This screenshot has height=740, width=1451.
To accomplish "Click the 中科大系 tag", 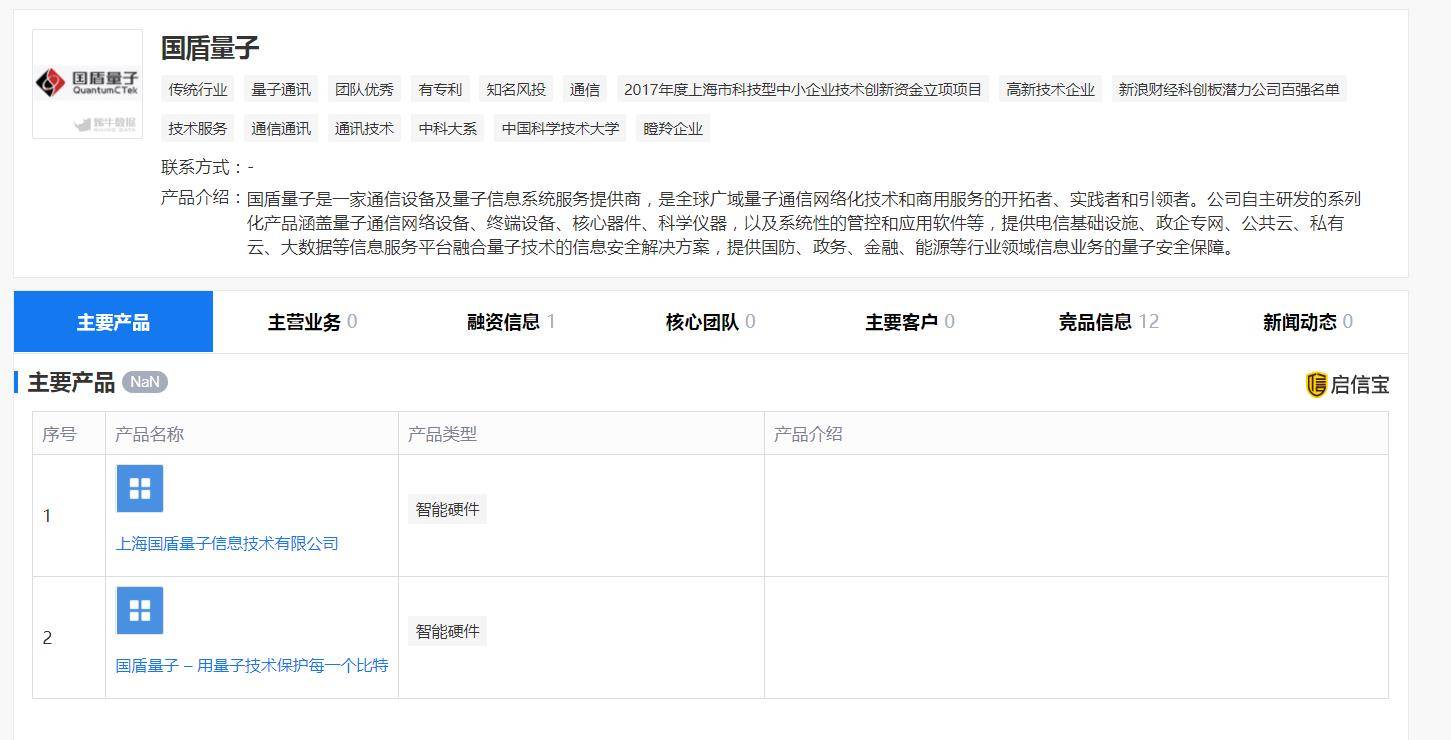I will (x=448, y=128).
